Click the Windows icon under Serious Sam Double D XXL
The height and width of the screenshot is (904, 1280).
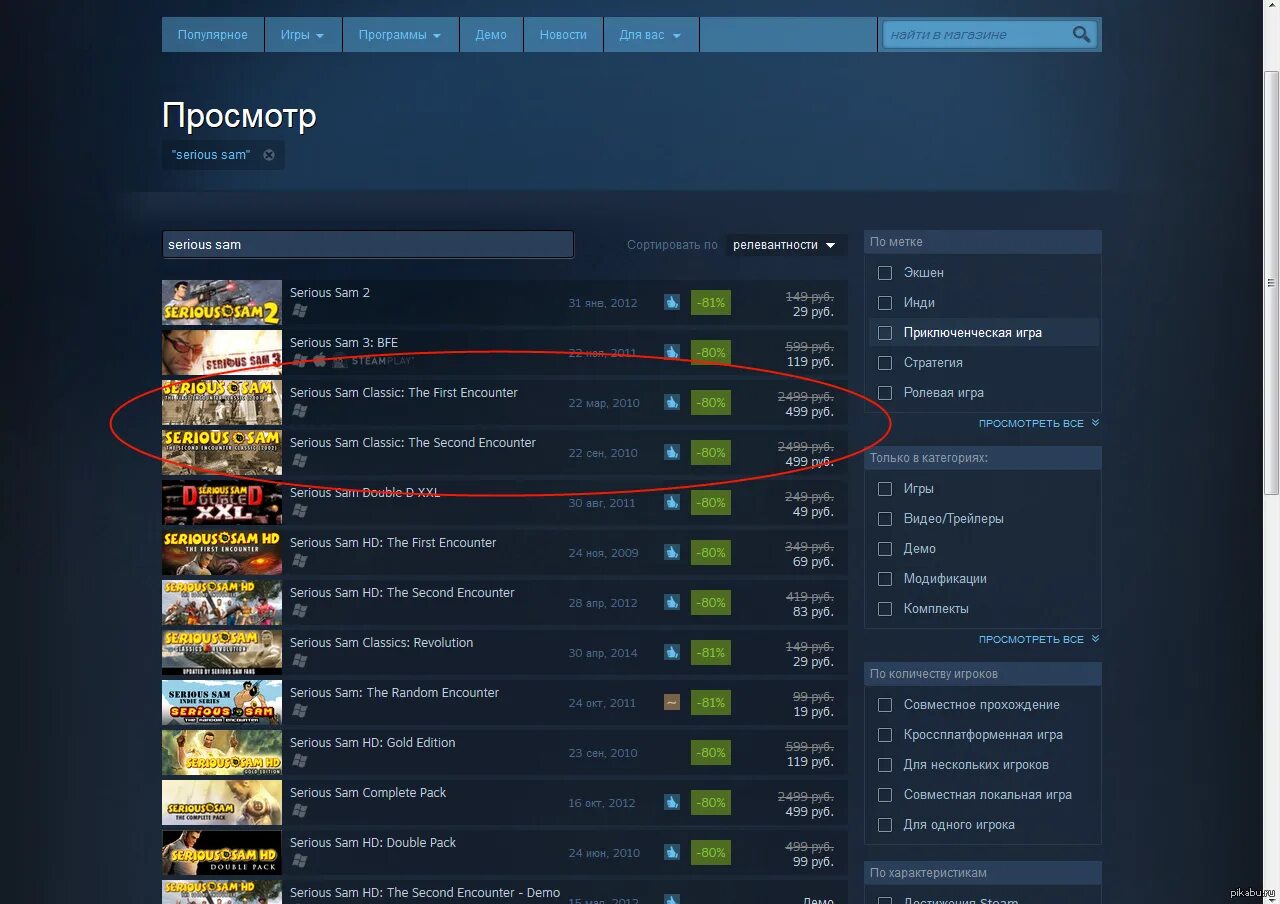point(299,511)
